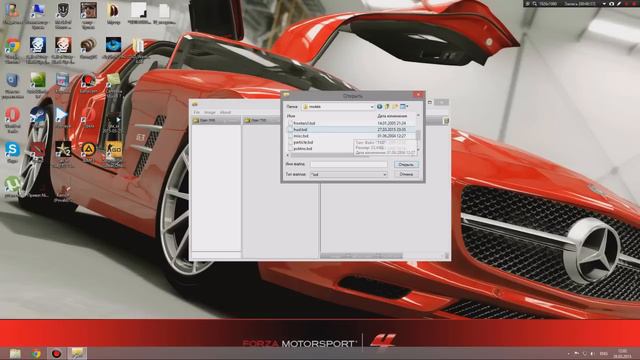The height and width of the screenshot is (360, 640).
Task: Open yellow star game shortcut on desktop
Action: pos(63,150)
